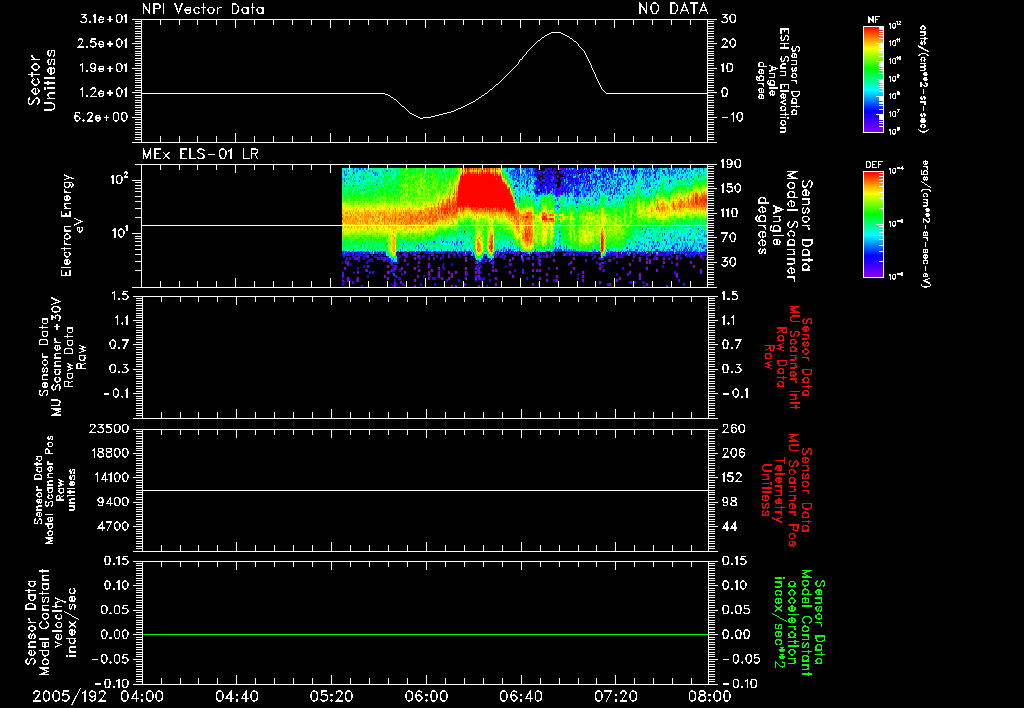
Task: Click the 'ergs/(cm**2-sr-sec-eV)' units label
Action: (925, 224)
